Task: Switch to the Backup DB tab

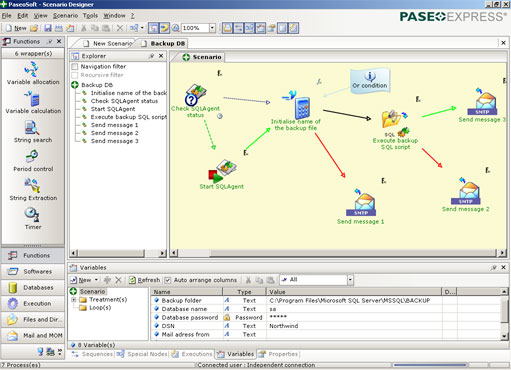Action: (x=163, y=43)
